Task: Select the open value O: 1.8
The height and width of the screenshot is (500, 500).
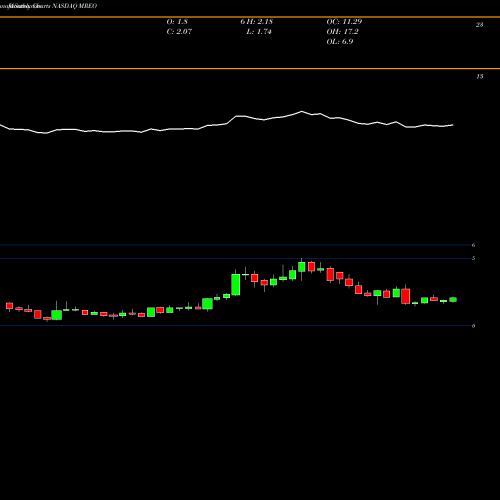Action: click(177, 22)
